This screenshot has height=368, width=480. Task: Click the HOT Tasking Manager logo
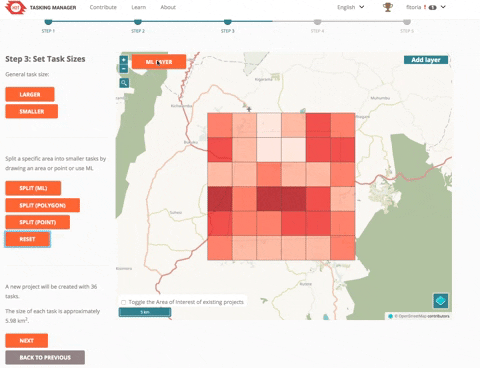(15, 7)
